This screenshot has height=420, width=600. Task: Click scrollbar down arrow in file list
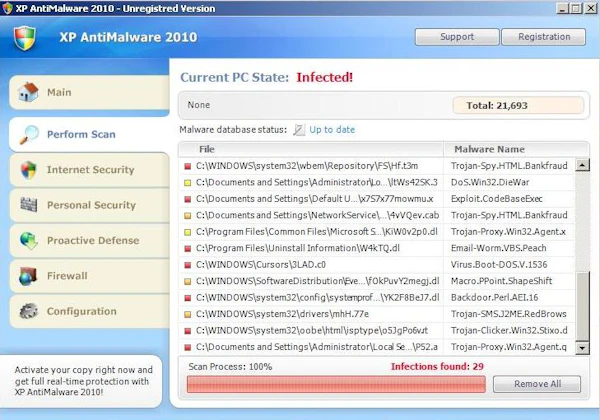click(x=582, y=348)
